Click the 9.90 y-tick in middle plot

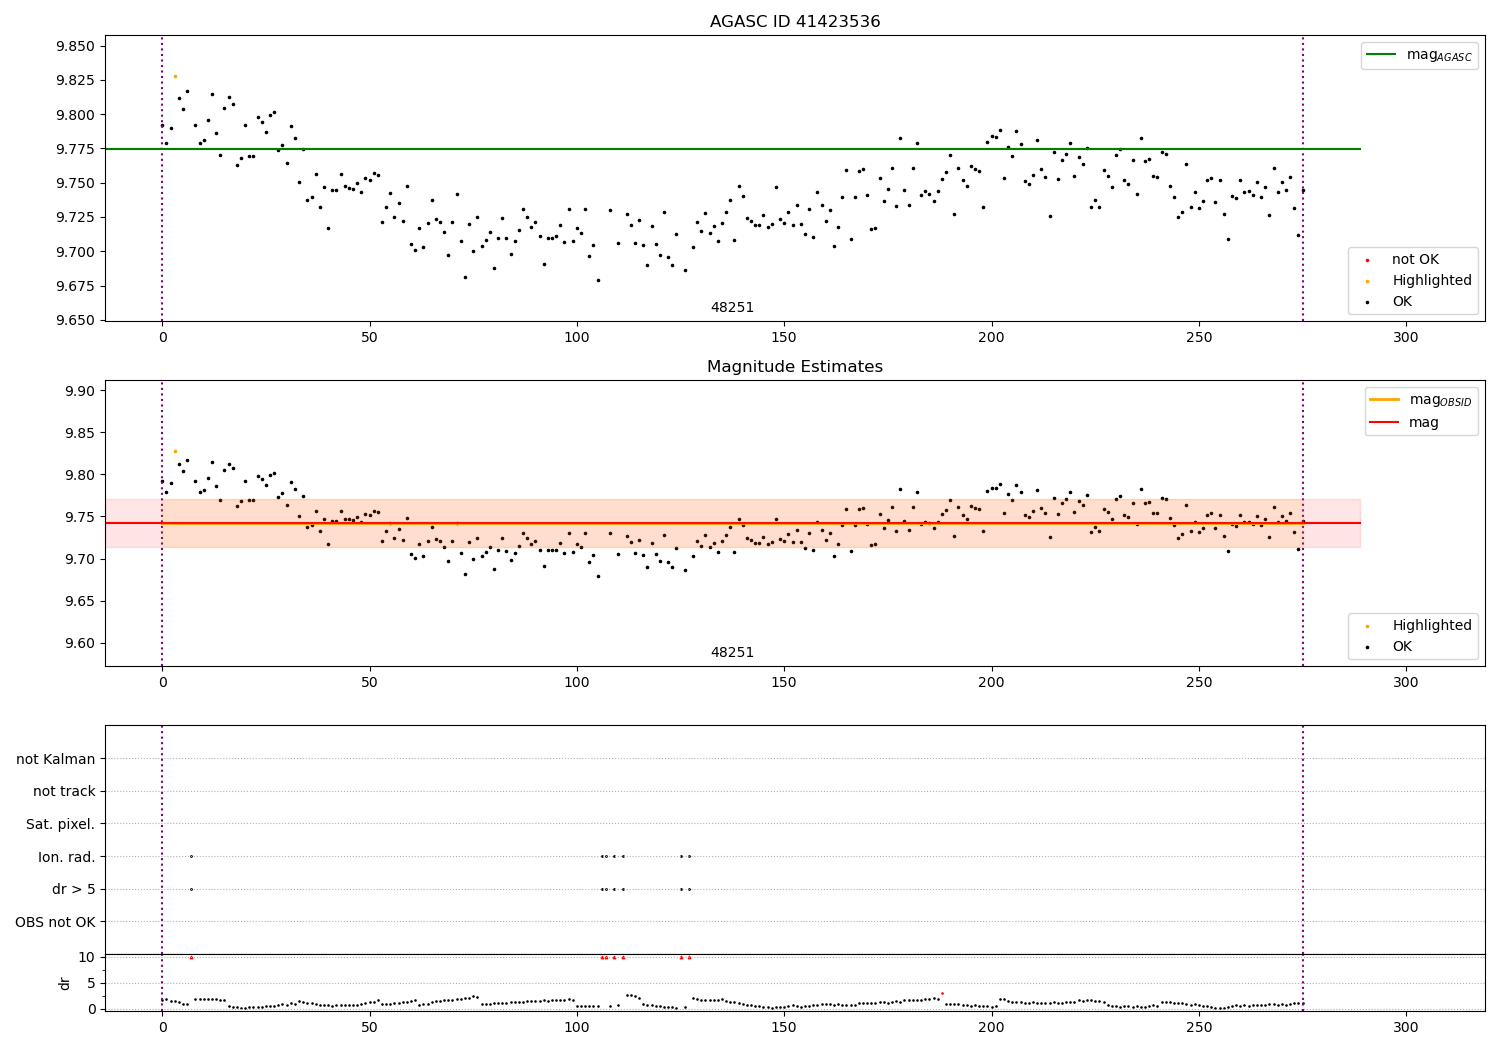(x=80, y=391)
